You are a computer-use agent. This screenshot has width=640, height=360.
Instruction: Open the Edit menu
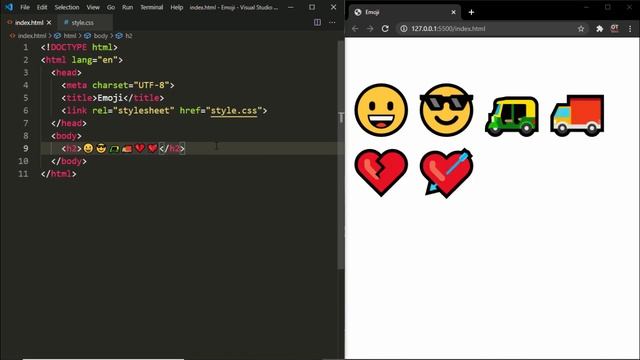click(42, 7)
